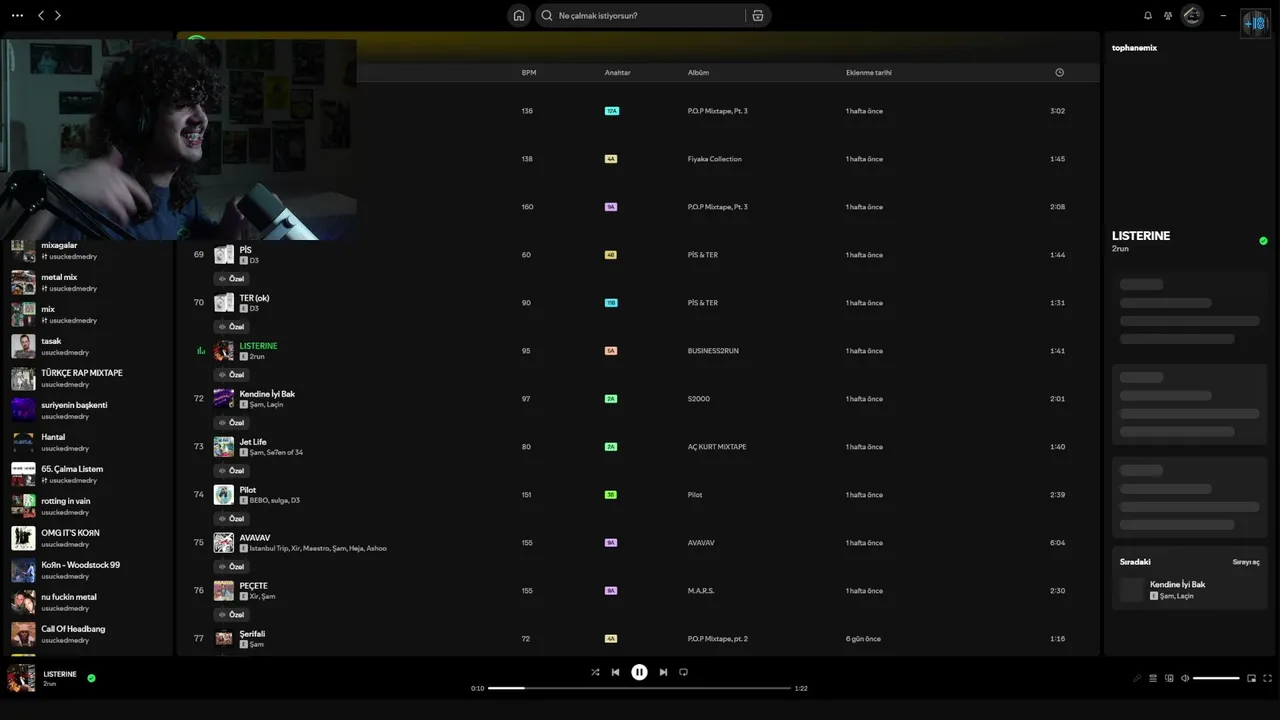Open the lyrics microphone icon

(1137, 678)
